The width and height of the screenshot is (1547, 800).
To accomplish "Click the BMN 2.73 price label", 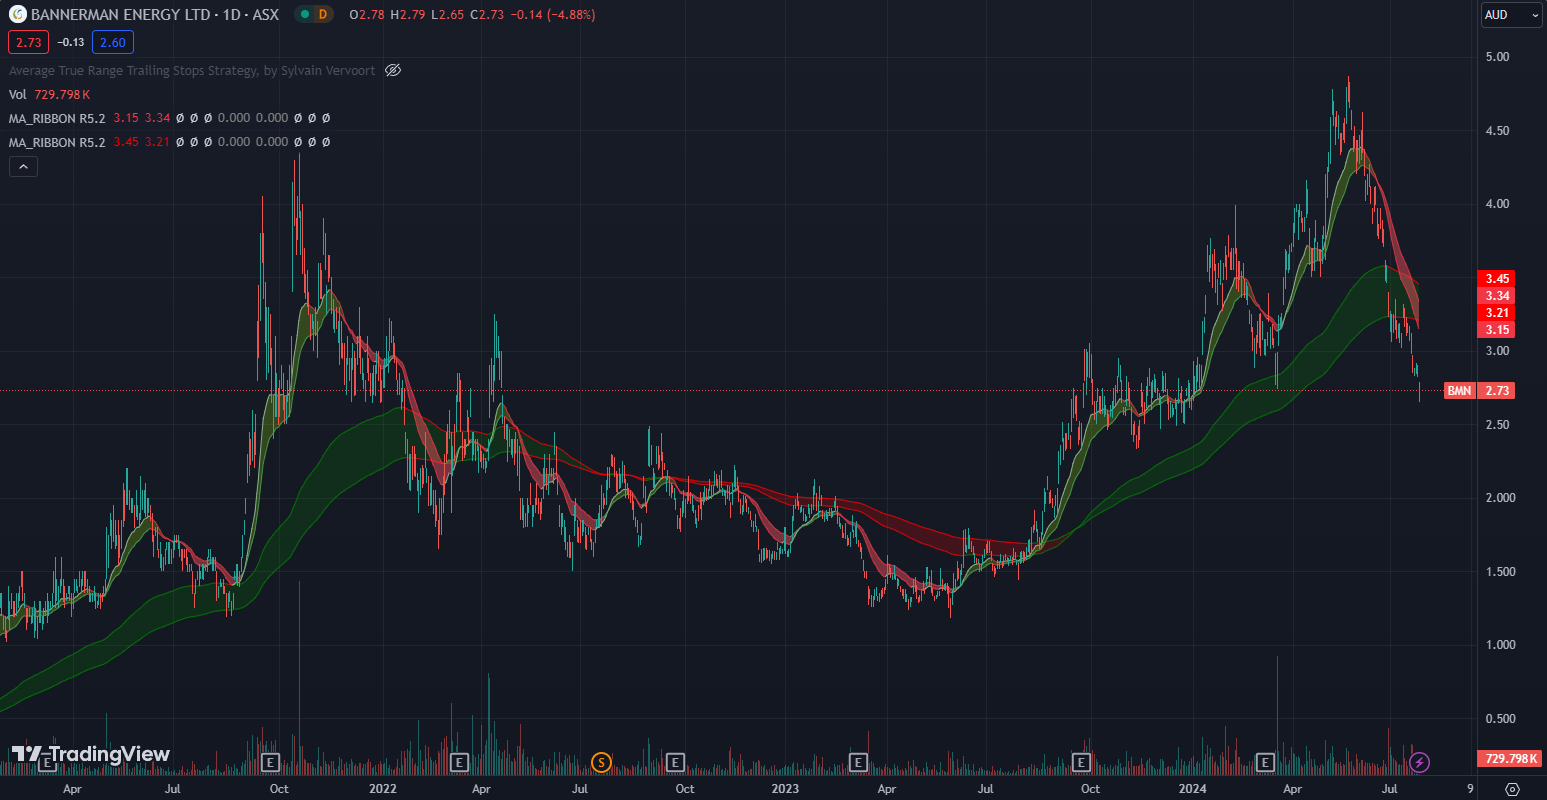I will [x=1479, y=390].
